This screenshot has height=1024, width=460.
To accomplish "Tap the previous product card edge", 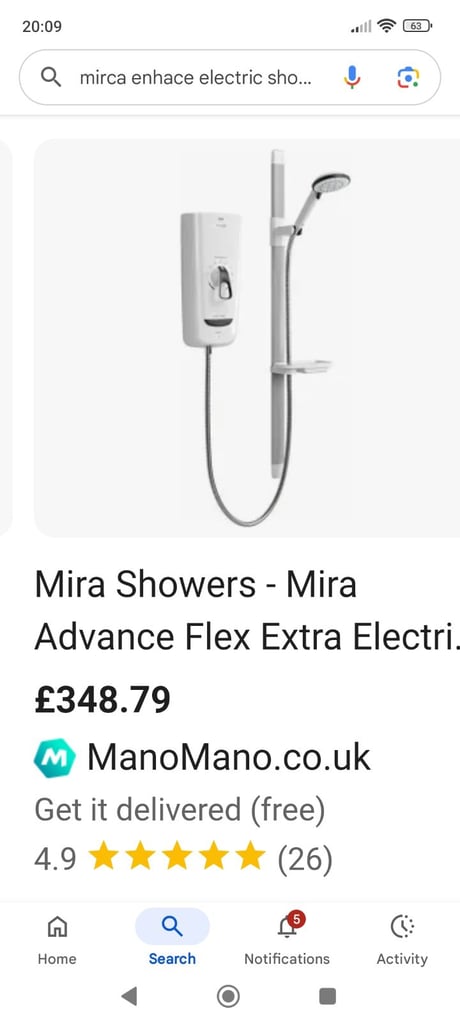I will point(6,338).
